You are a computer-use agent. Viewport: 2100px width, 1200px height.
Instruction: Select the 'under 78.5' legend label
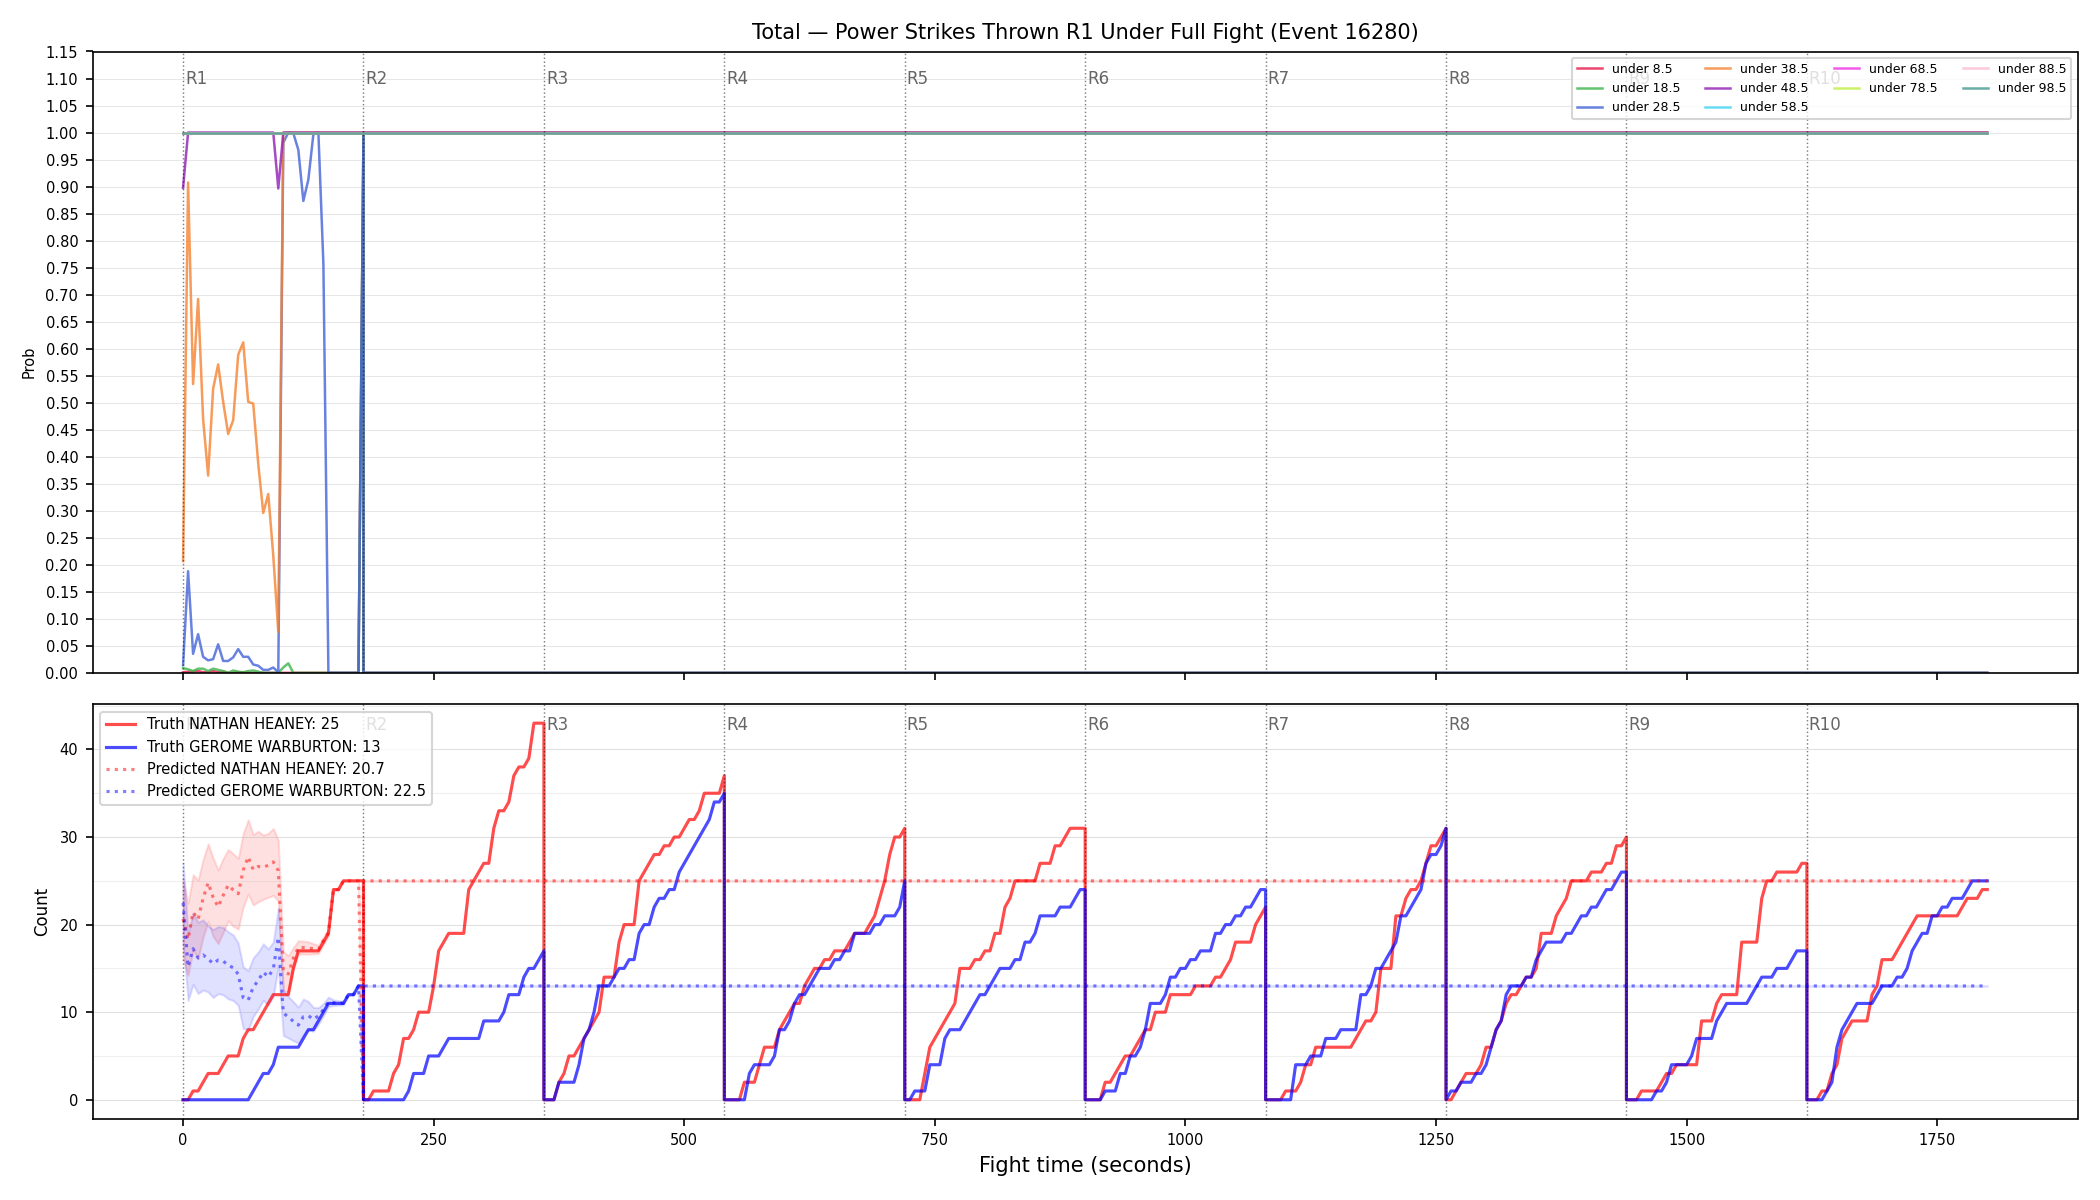(x=1903, y=88)
